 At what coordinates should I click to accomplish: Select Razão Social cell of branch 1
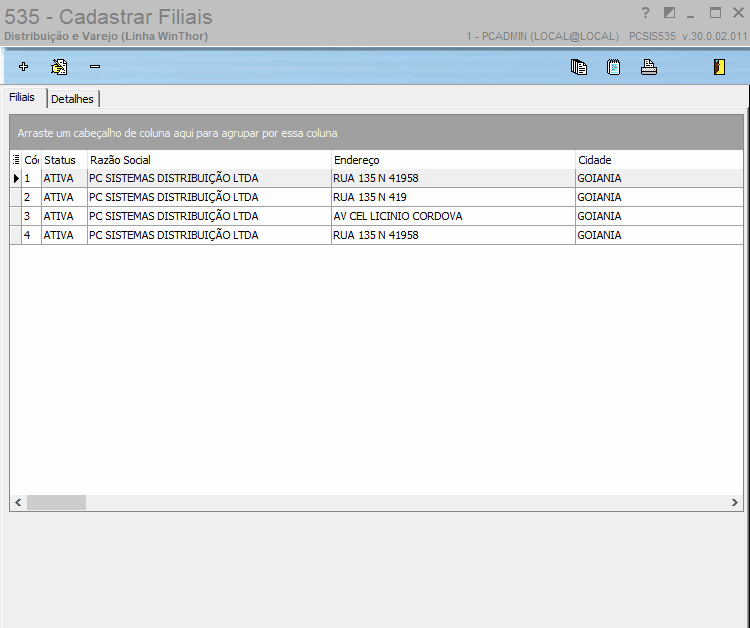click(x=209, y=178)
